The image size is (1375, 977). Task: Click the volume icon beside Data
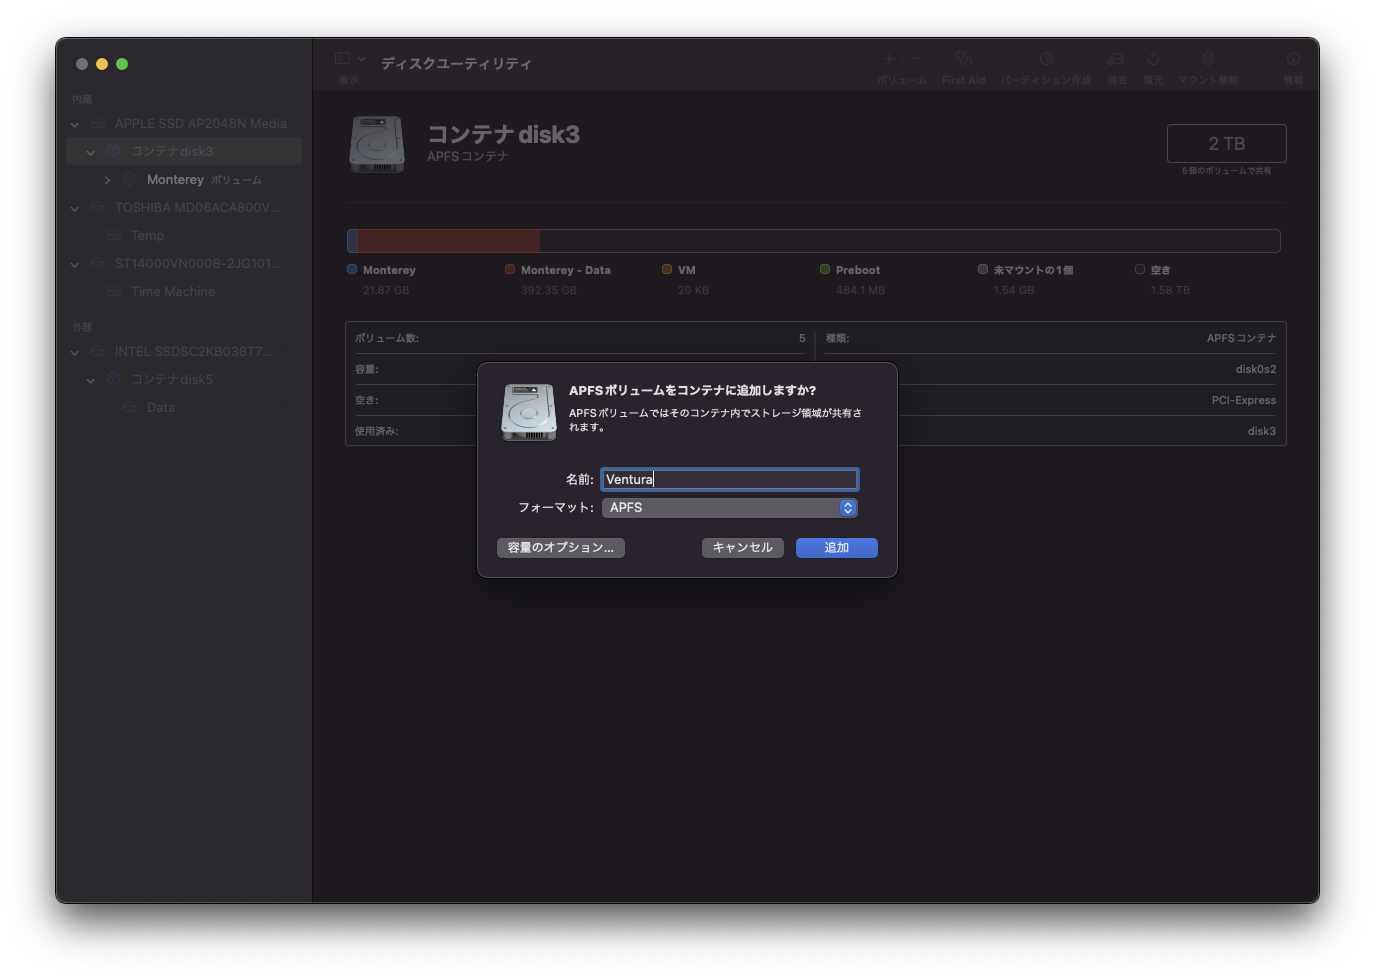point(130,407)
